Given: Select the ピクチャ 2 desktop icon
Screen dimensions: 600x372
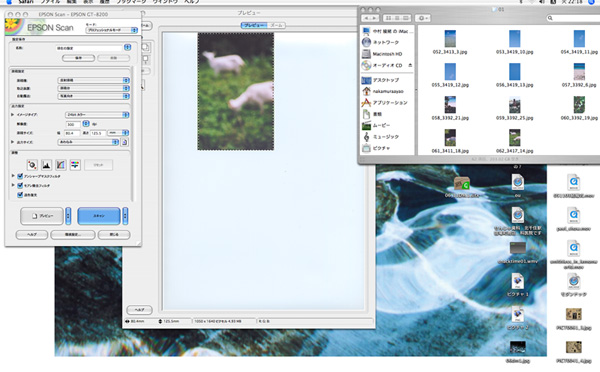Looking at the screenshot, I should tap(517, 315).
